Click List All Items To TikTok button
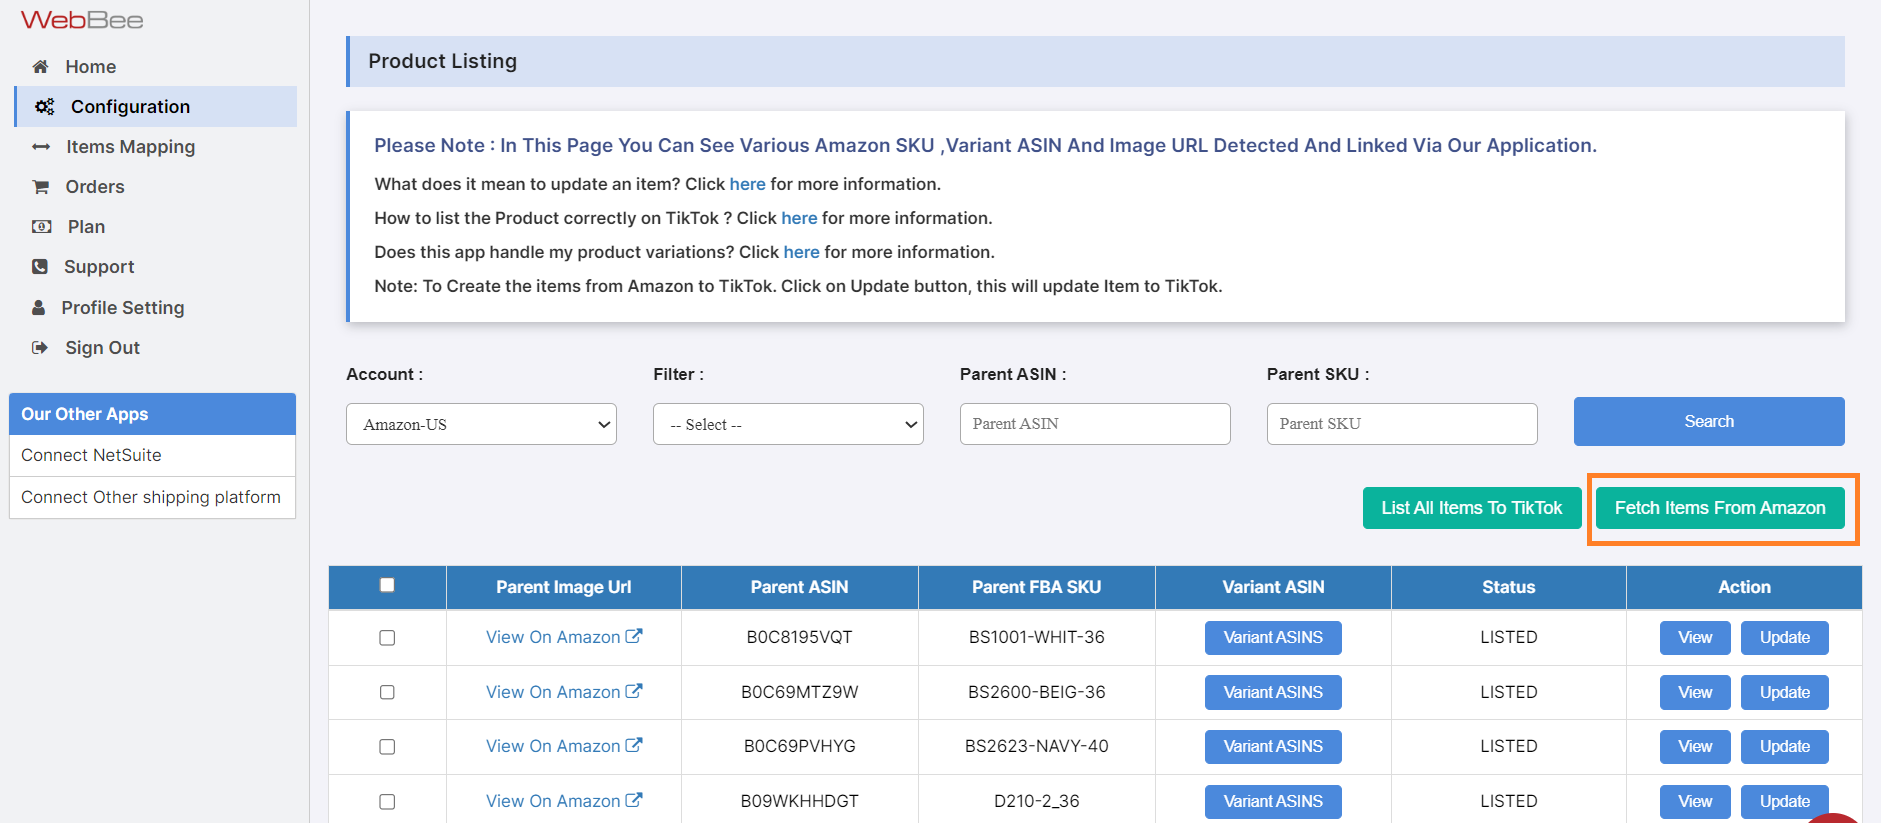The width and height of the screenshot is (1881, 823). [1471, 508]
